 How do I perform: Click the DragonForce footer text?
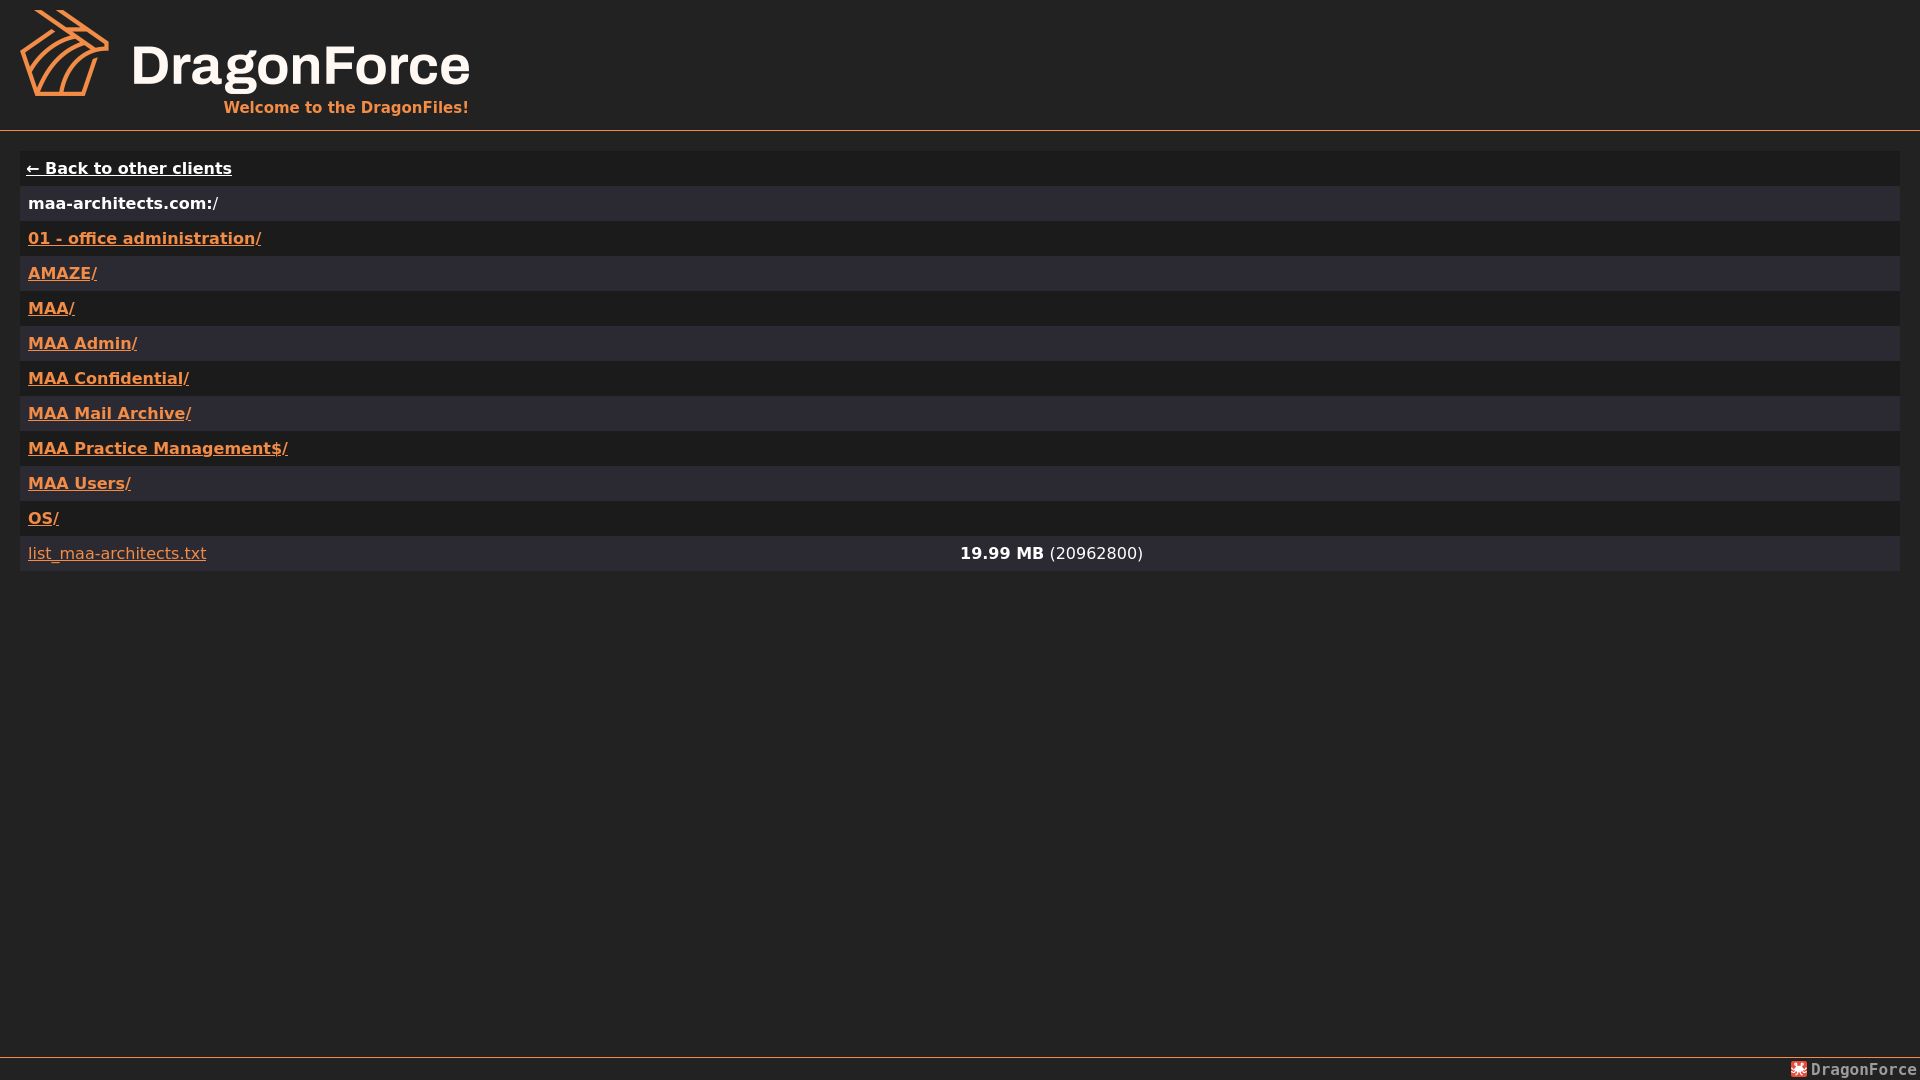1863,1070
